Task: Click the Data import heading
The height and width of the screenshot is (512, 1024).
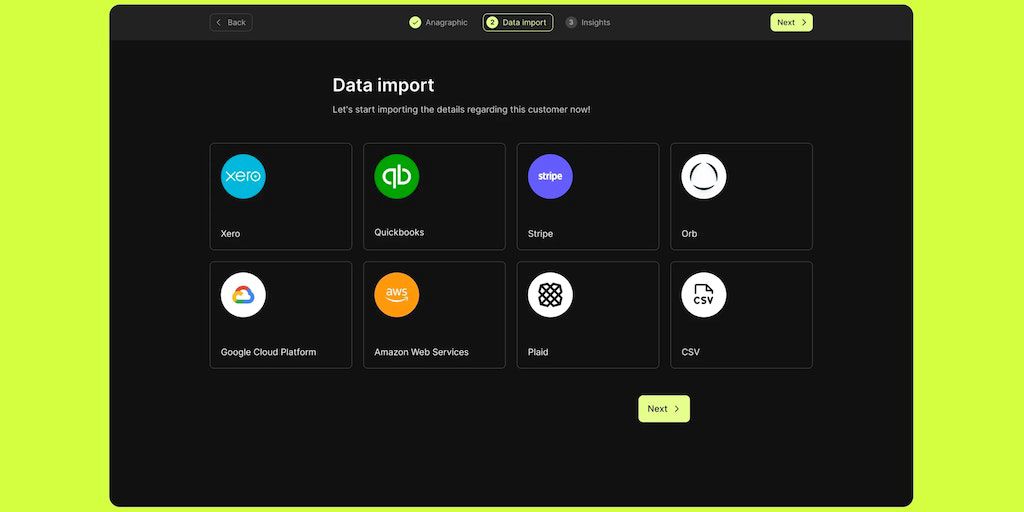Action: tap(383, 86)
